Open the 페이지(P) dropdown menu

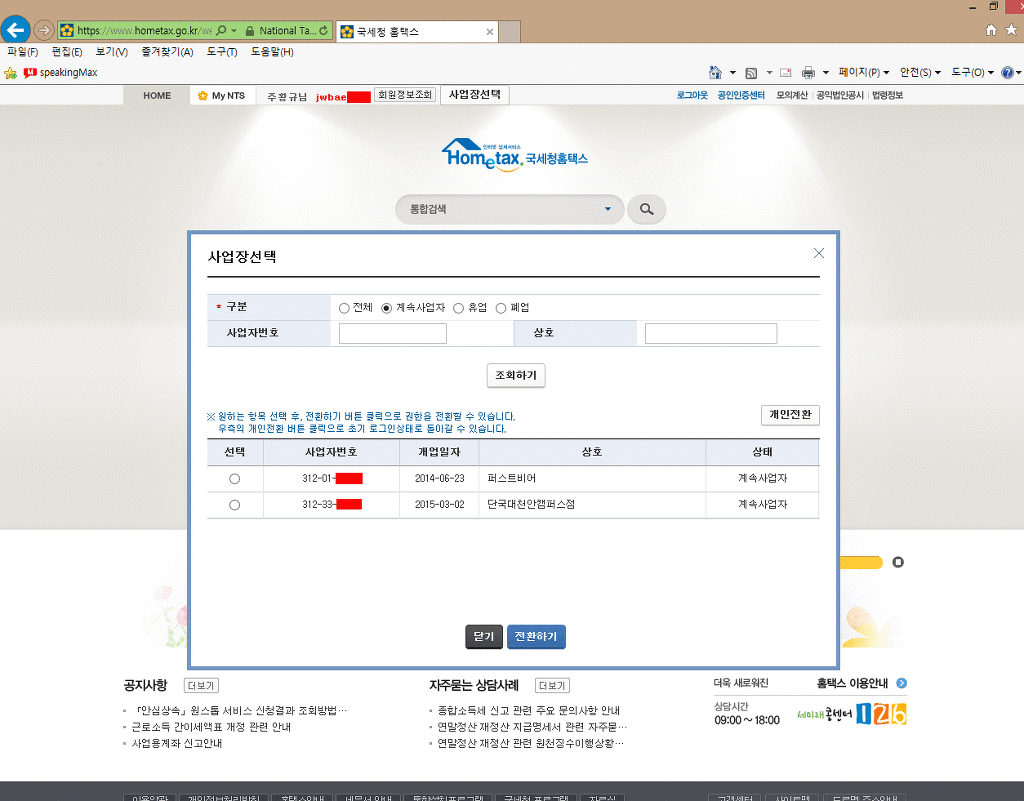tap(863, 72)
